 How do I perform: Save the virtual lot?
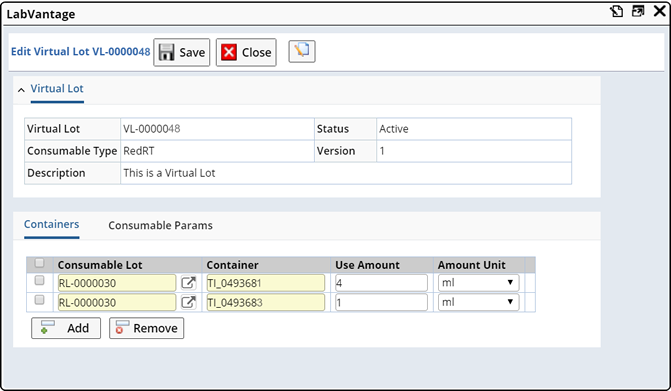click(x=182, y=52)
